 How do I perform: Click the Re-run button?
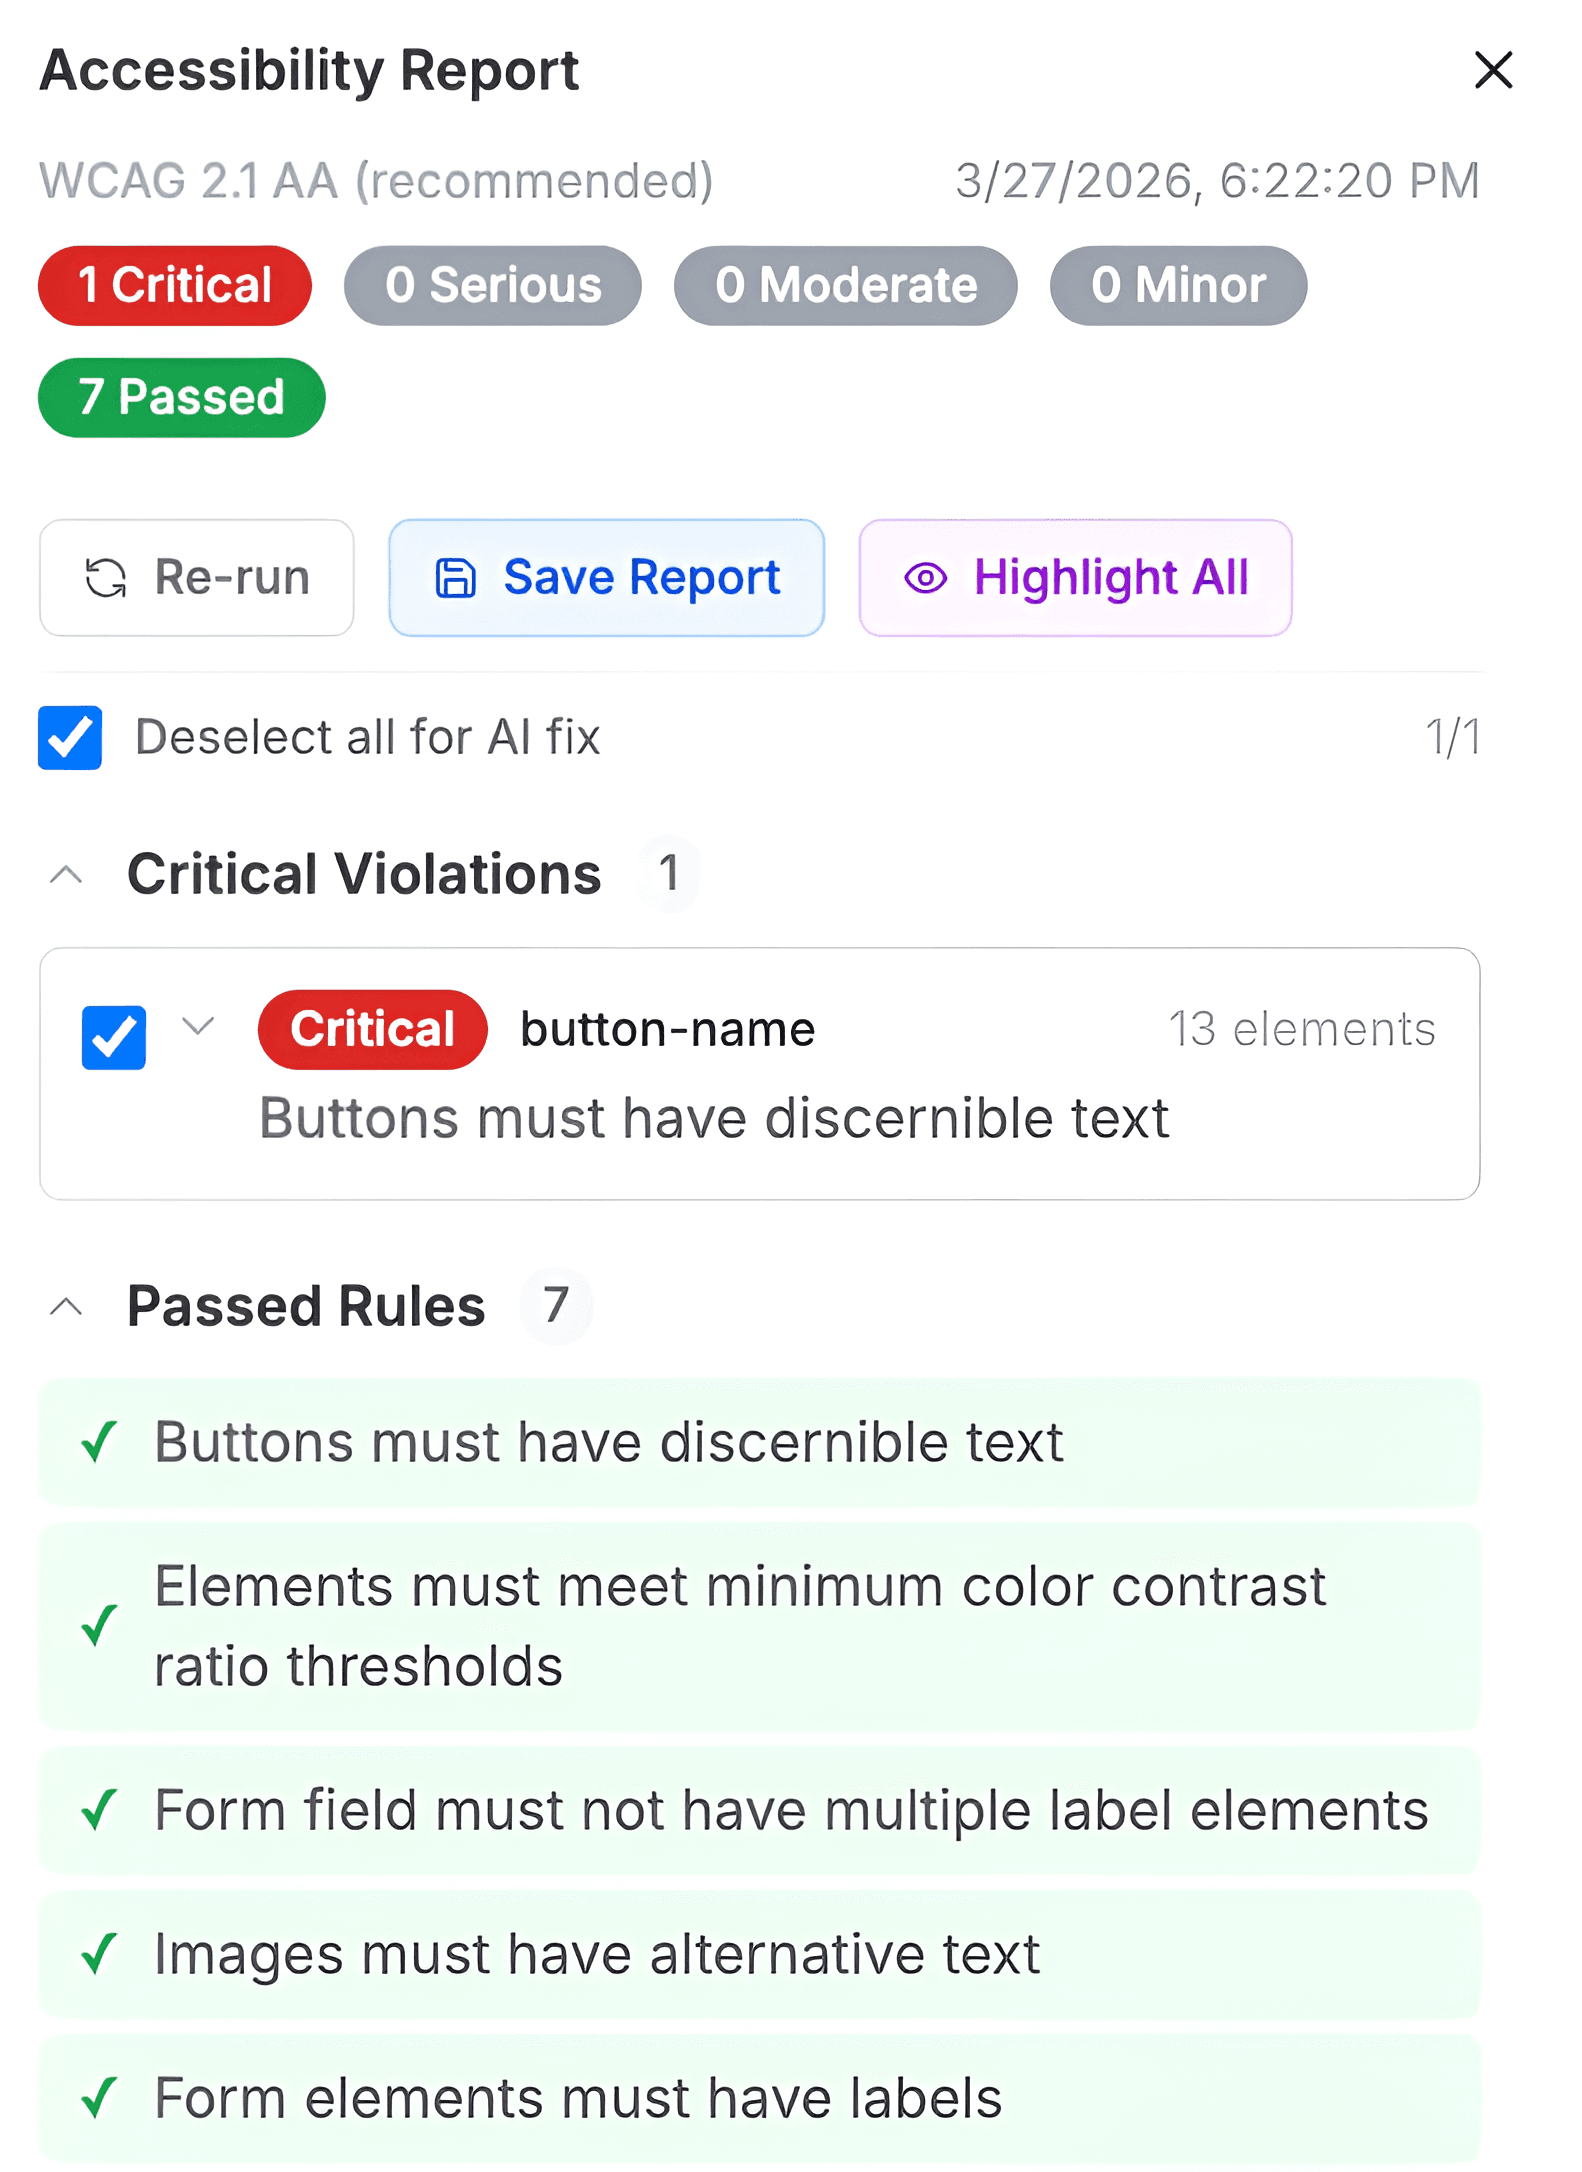tap(196, 578)
